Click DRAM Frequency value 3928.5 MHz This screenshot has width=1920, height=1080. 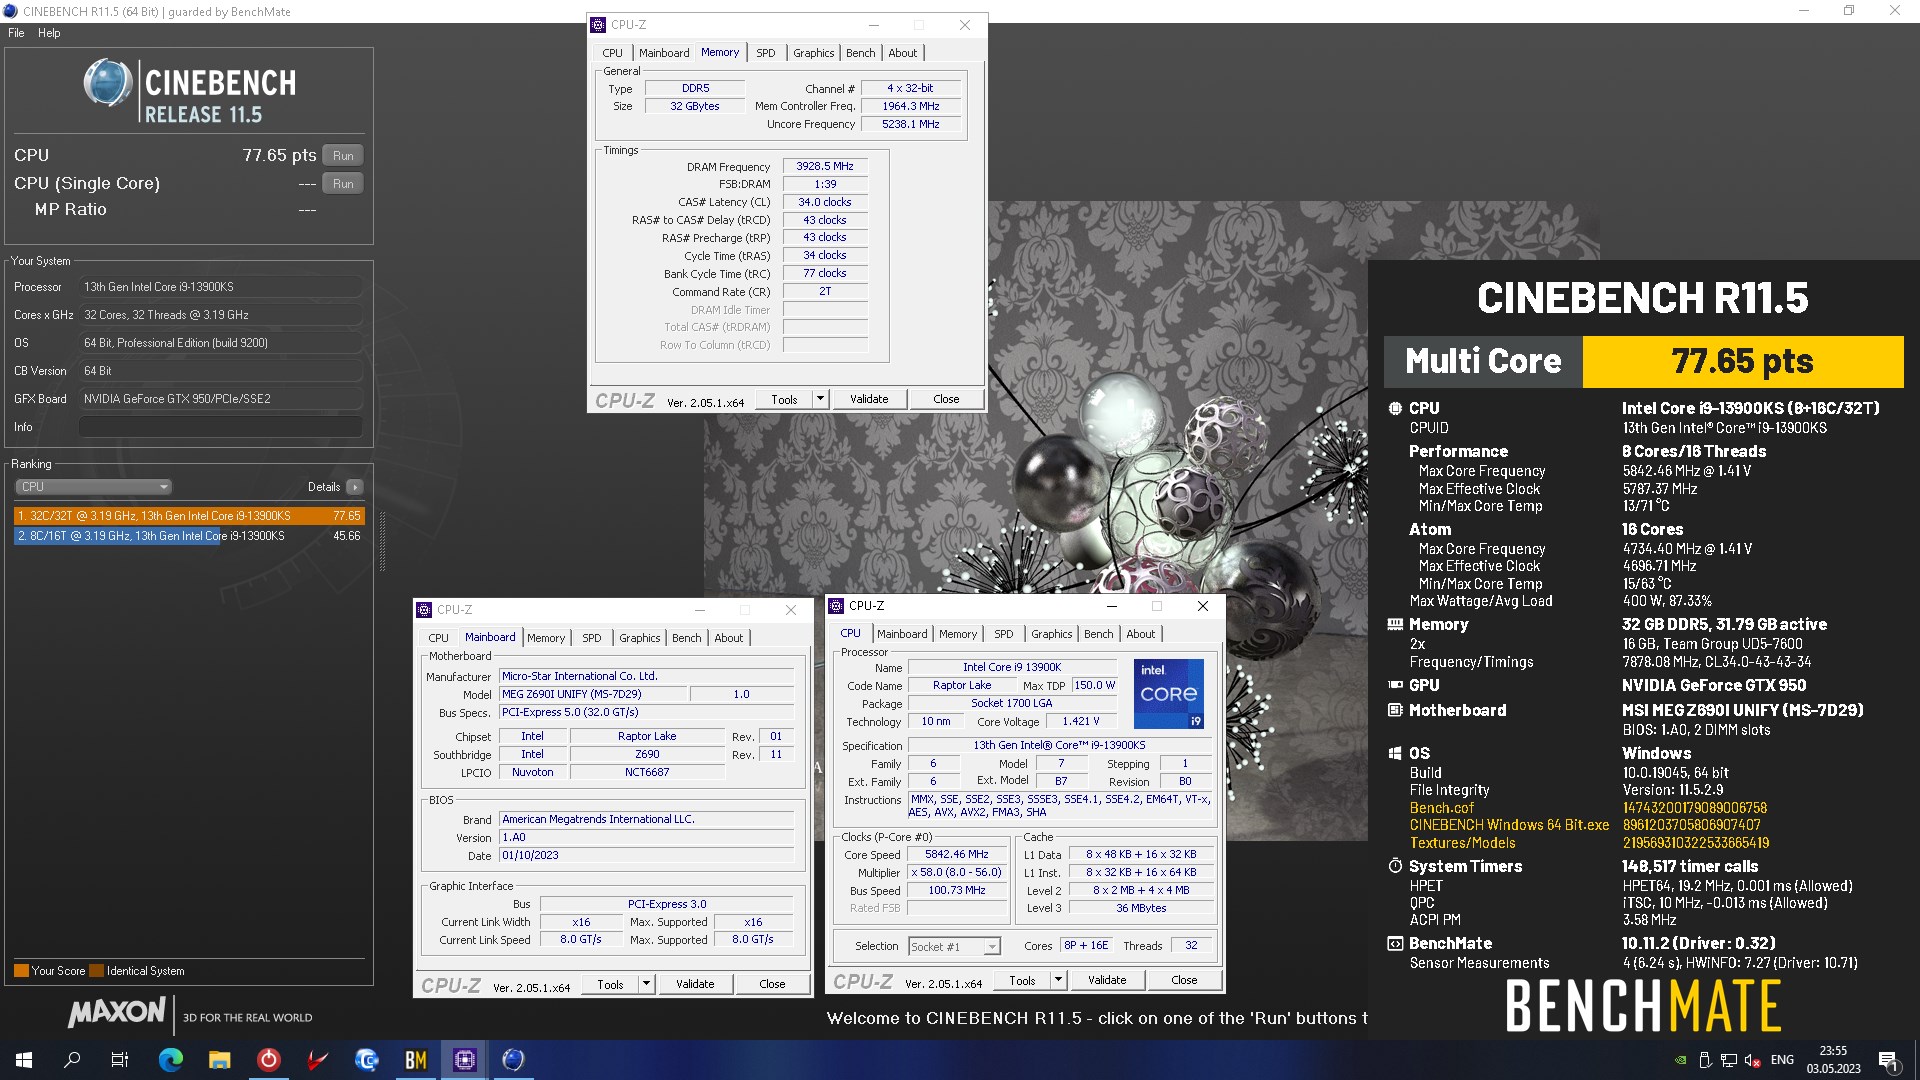click(x=825, y=167)
